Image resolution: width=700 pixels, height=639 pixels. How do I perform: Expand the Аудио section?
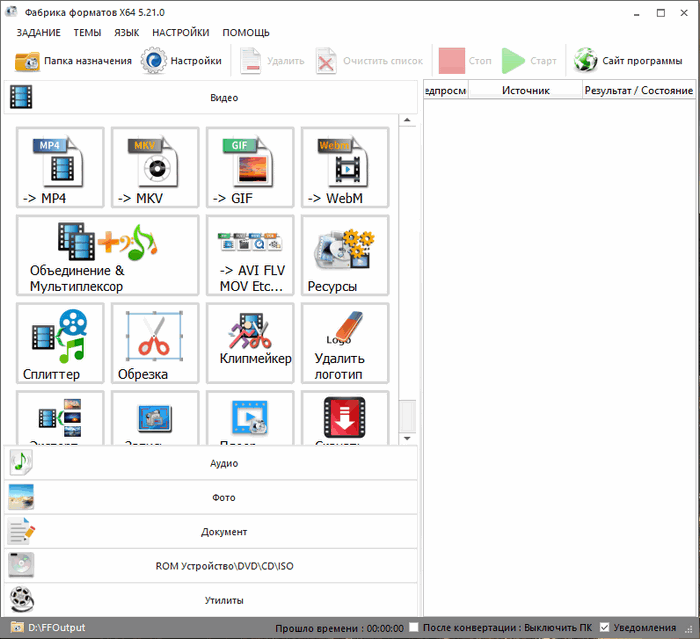tap(211, 463)
